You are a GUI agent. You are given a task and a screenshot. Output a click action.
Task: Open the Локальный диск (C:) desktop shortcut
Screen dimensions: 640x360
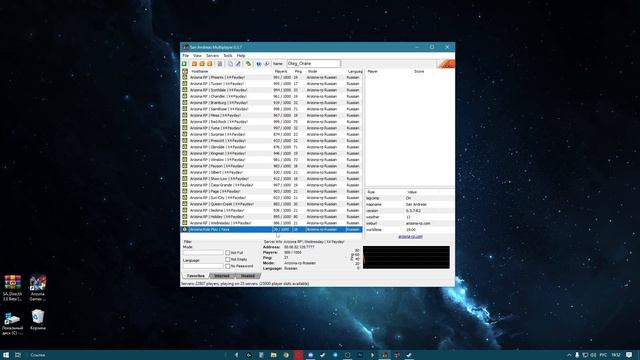(12, 324)
